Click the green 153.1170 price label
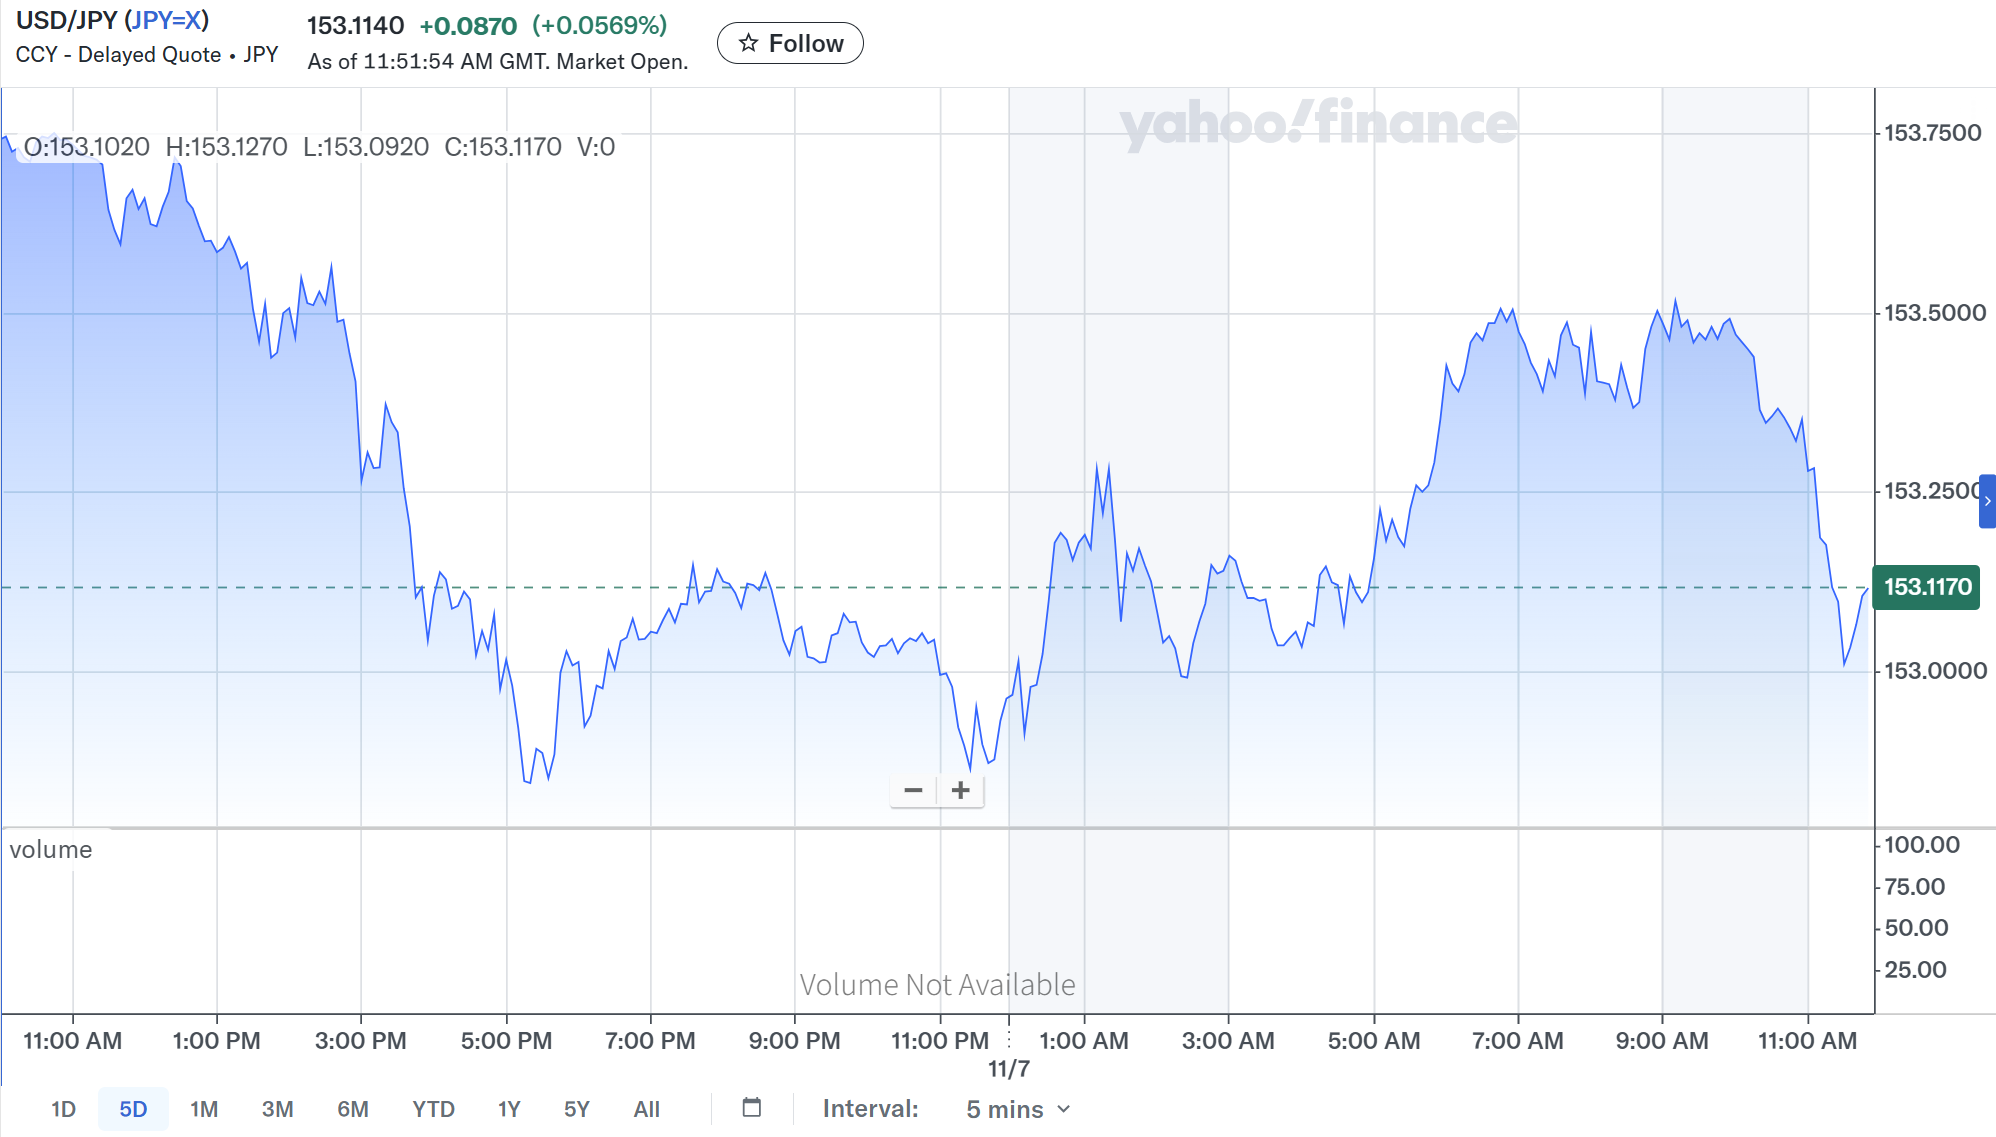The height and width of the screenshot is (1137, 1996). 1926,587
